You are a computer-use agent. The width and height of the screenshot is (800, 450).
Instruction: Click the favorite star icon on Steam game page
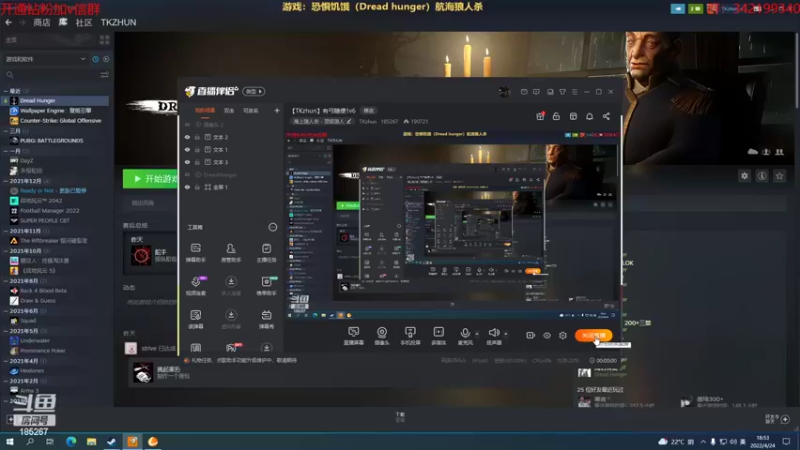point(779,176)
